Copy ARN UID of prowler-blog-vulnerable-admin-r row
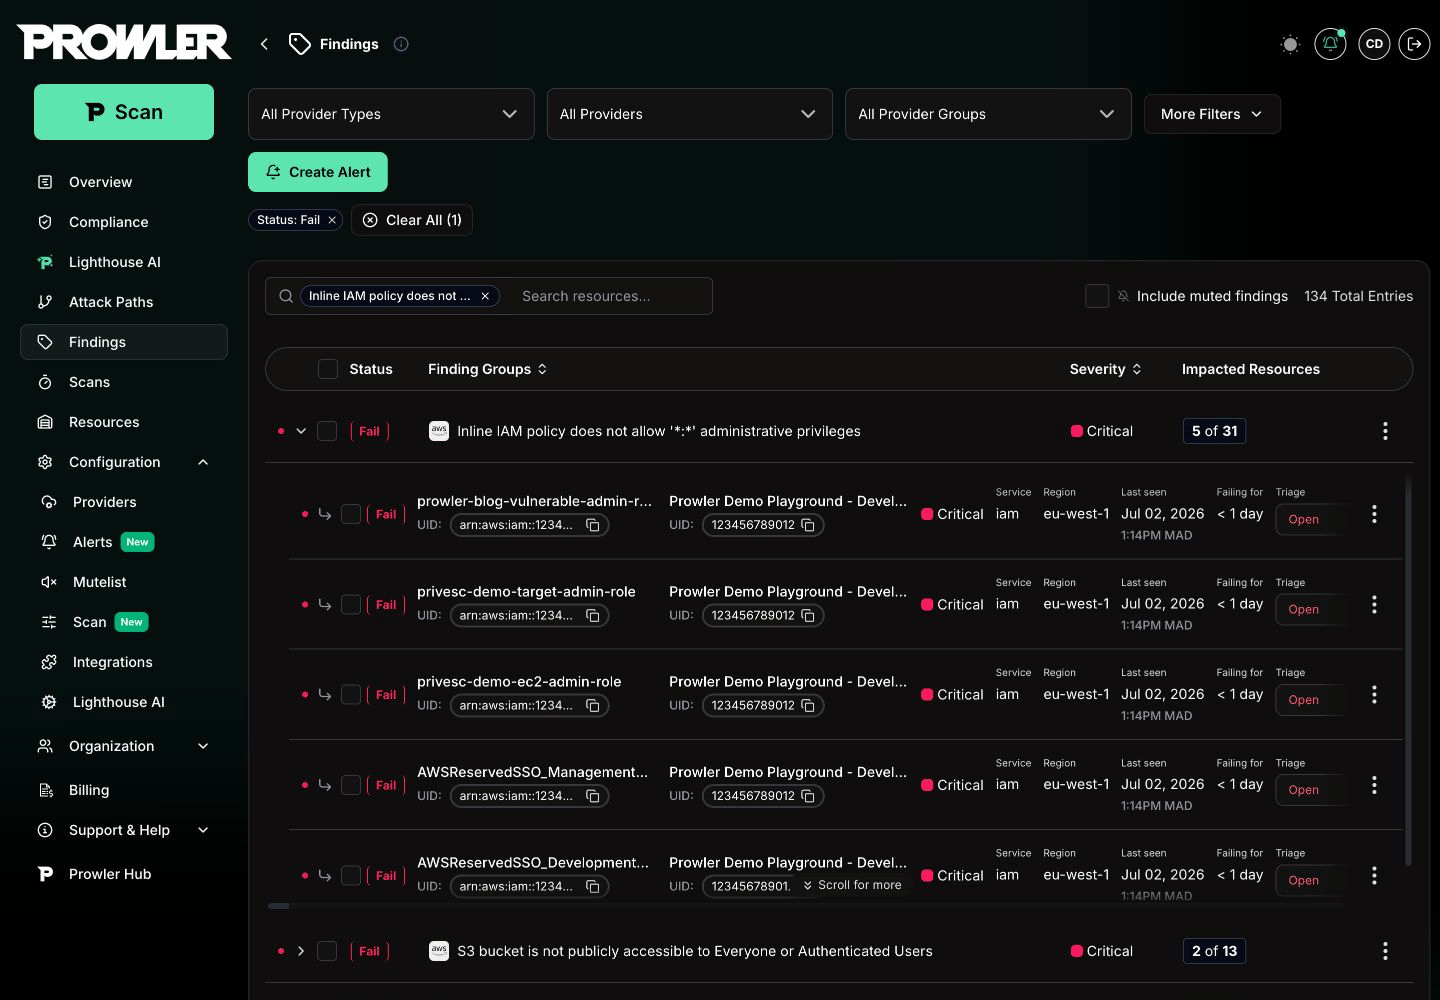Screen dimensions: 1440x1000 pos(593,525)
